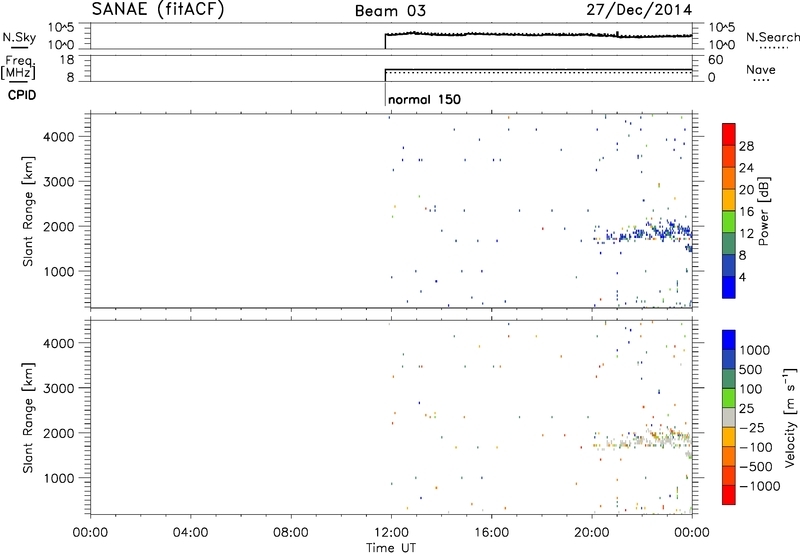
Task: Click the '3000' range tick of the velocity panel
Action: [x=59, y=388]
